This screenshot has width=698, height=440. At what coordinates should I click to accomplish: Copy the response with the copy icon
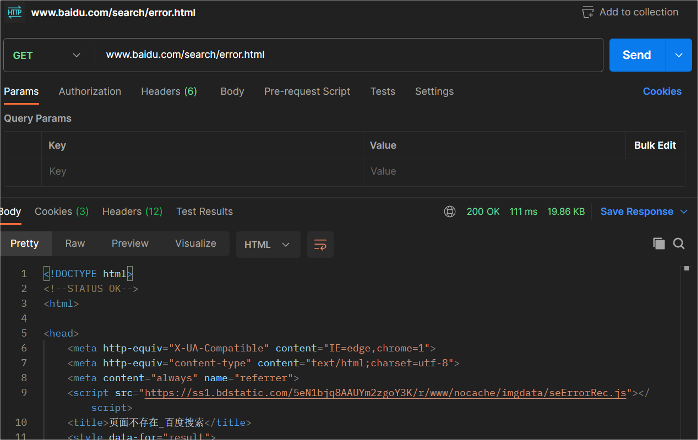(659, 244)
